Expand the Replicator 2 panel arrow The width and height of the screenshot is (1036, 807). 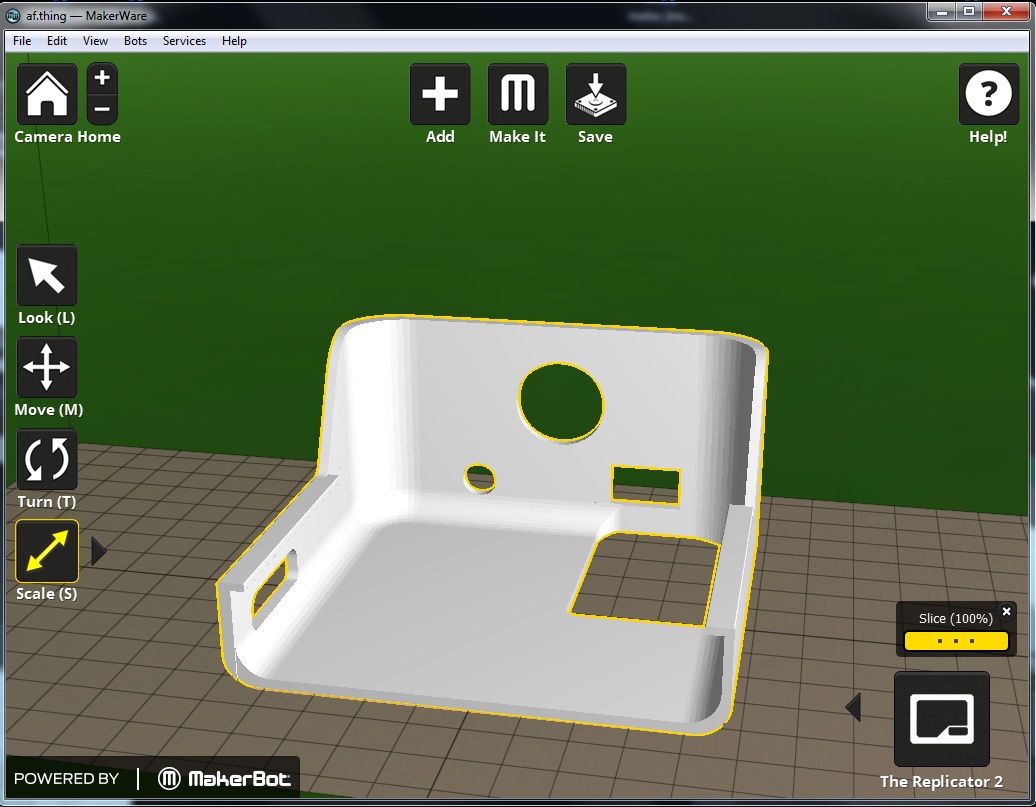click(x=853, y=707)
